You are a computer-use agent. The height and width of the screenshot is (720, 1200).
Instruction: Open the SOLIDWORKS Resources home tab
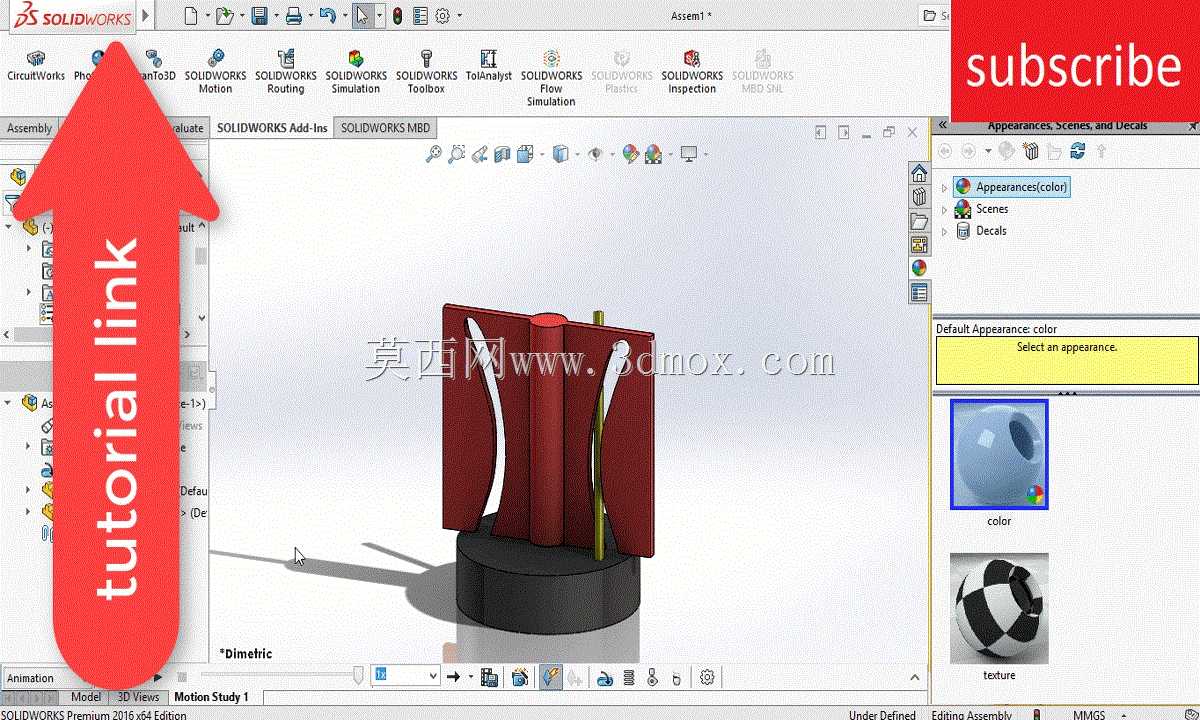[919, 172]
